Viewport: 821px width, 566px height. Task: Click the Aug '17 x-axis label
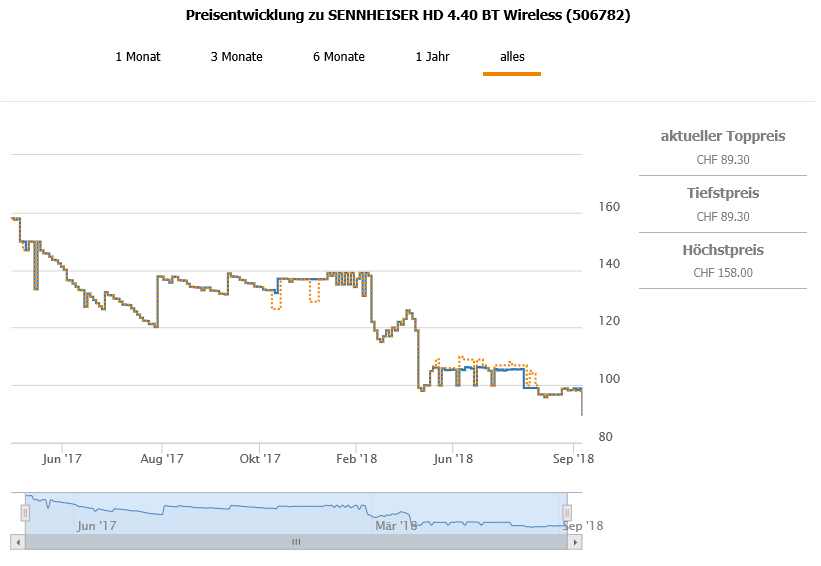pyautogui.click(x=162, y=459)
